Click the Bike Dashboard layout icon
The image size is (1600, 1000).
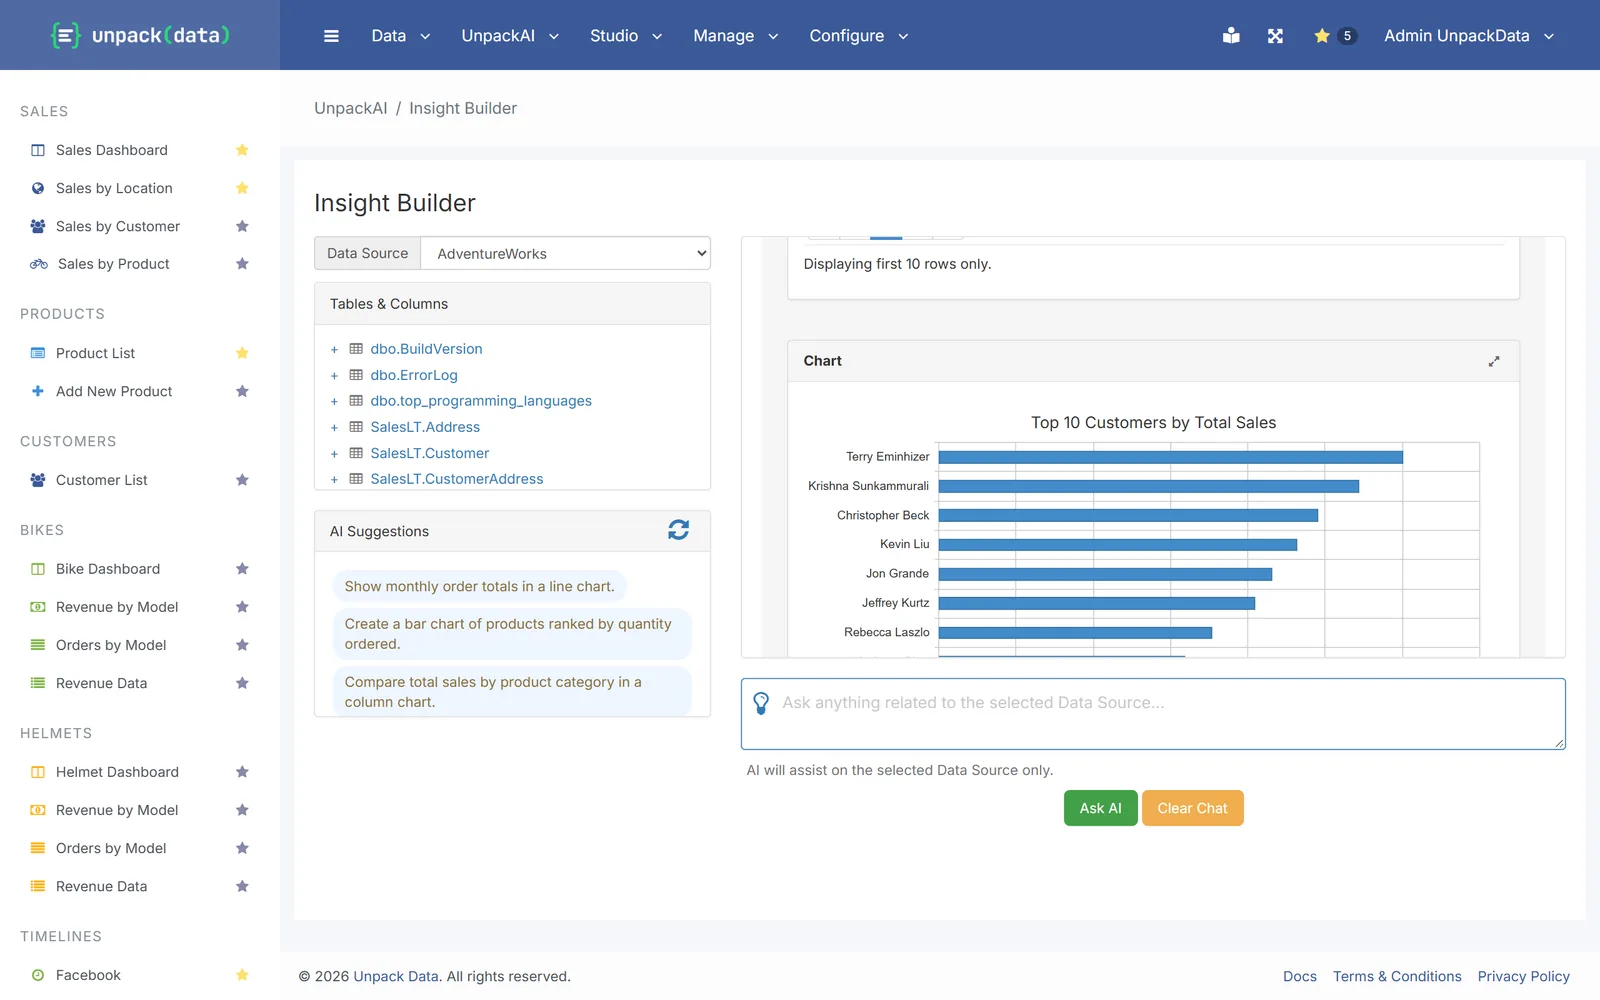click(x=38, y=569)
